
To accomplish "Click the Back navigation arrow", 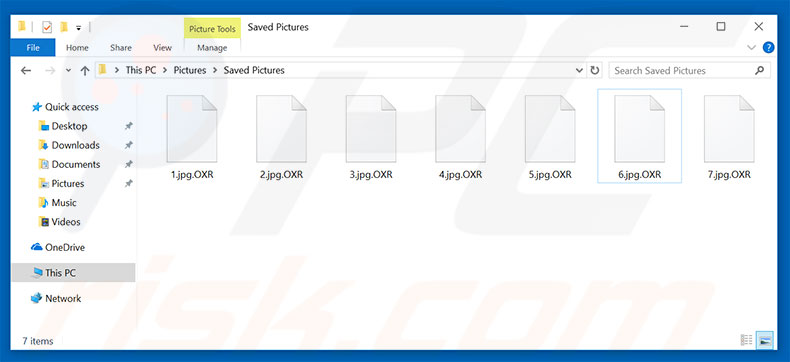I will click(26, 71).
